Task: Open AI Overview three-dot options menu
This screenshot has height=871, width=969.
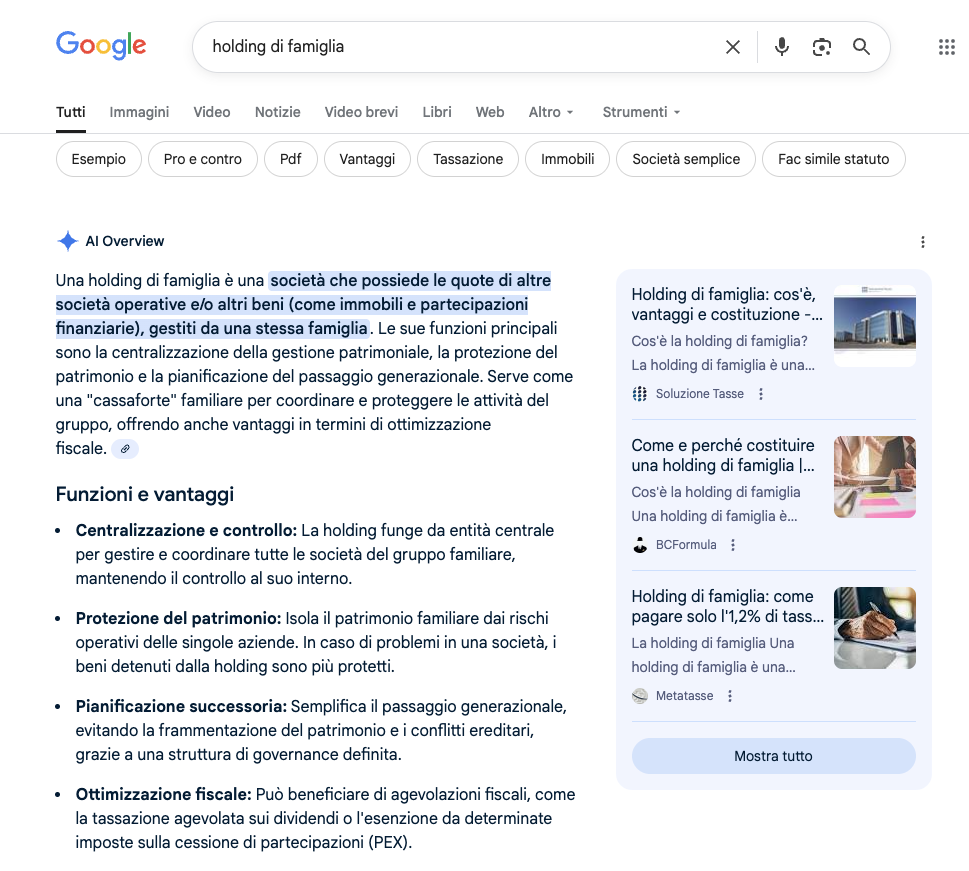Action: (x=922, y=242)
